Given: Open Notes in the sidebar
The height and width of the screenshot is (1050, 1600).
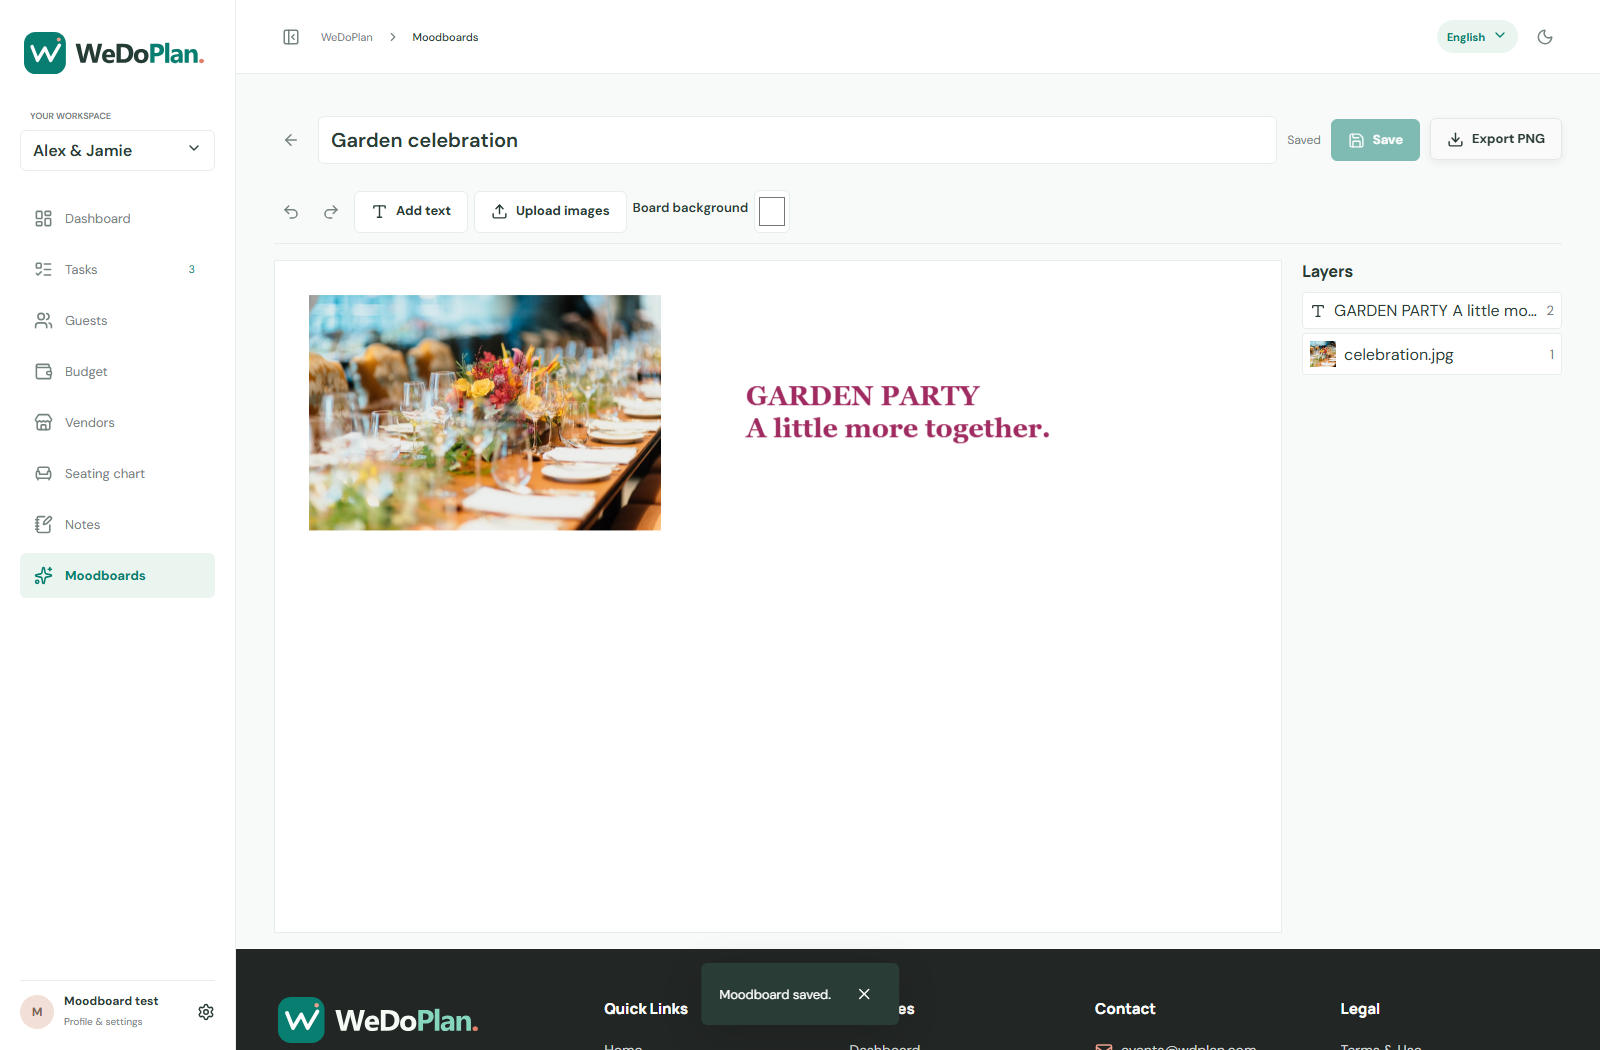Looking at the screenshot, I should tap(117, 525).
